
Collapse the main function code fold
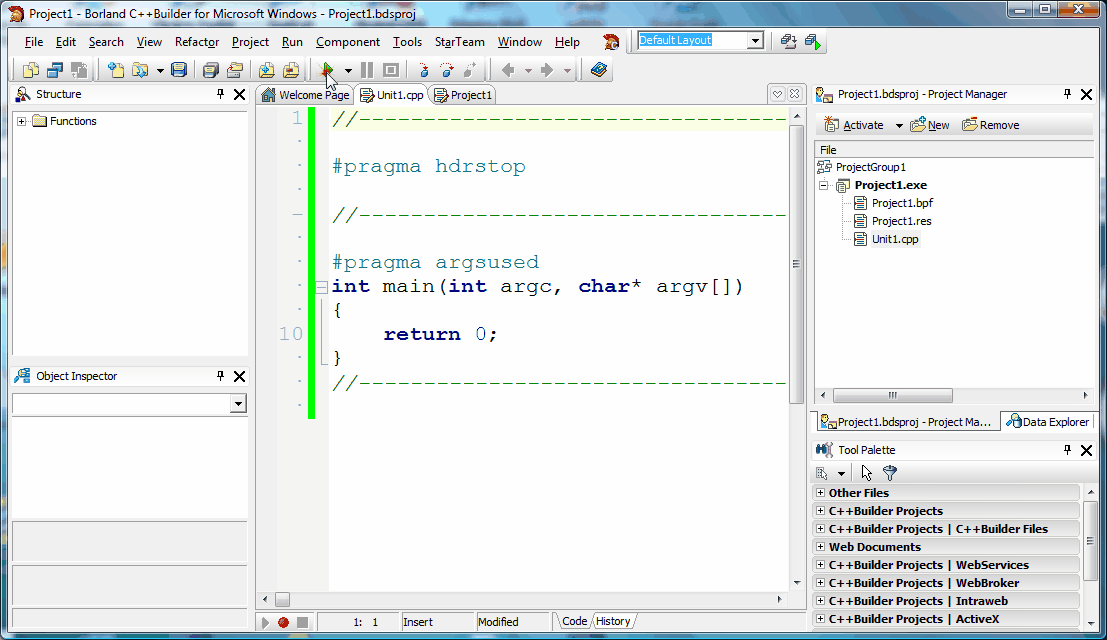(x=321, y=287)
